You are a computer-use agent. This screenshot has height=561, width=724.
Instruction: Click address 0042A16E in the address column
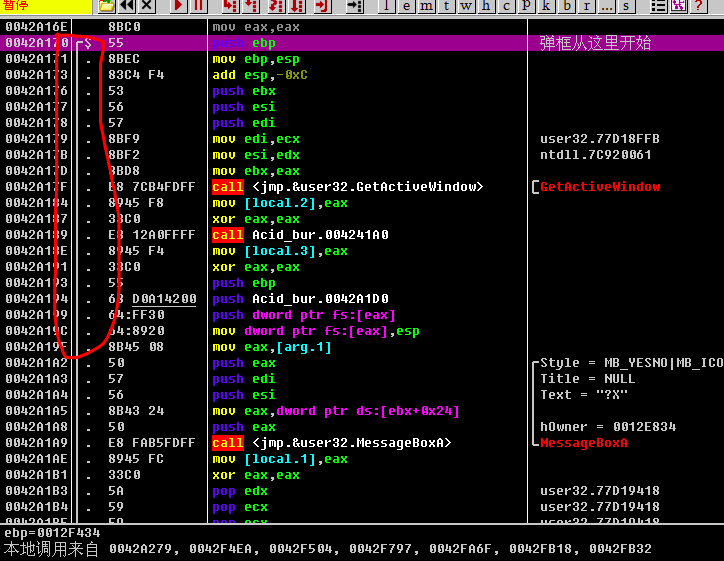(36, 27)
